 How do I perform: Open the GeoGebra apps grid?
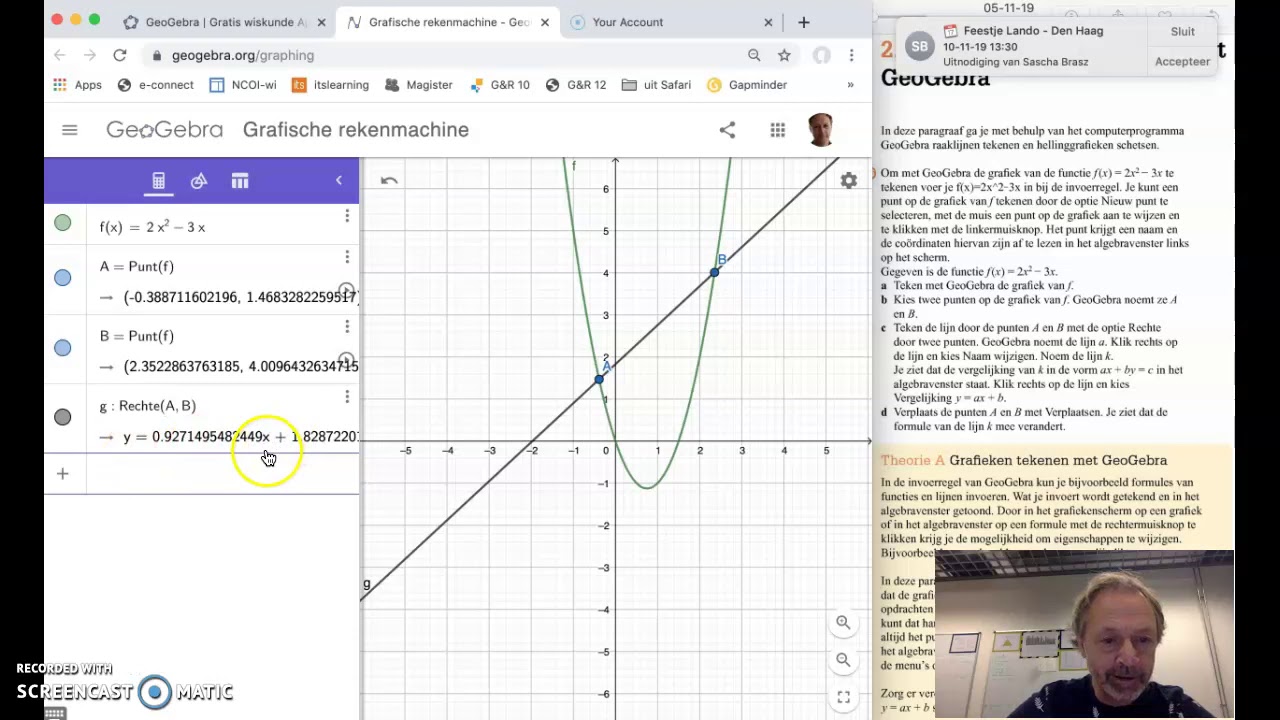[777, 130]
